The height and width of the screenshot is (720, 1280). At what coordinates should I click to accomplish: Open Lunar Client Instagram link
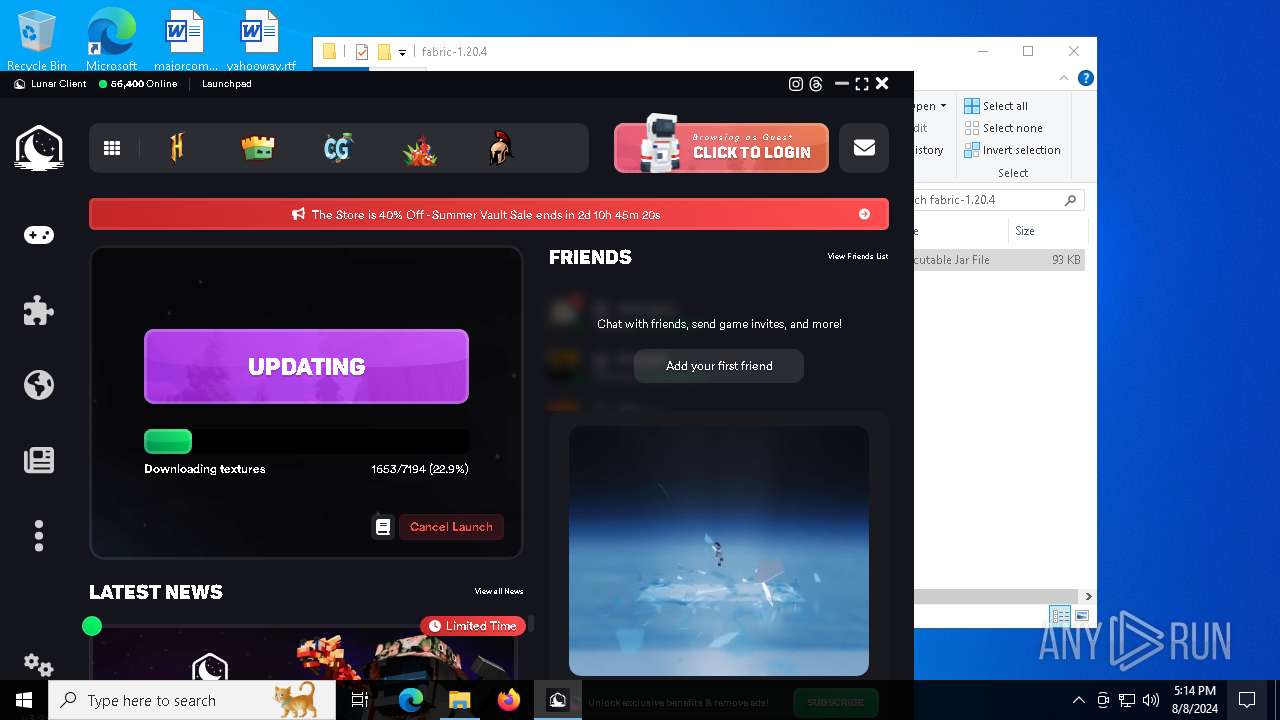pyautogui.click(x=796, y=84)
